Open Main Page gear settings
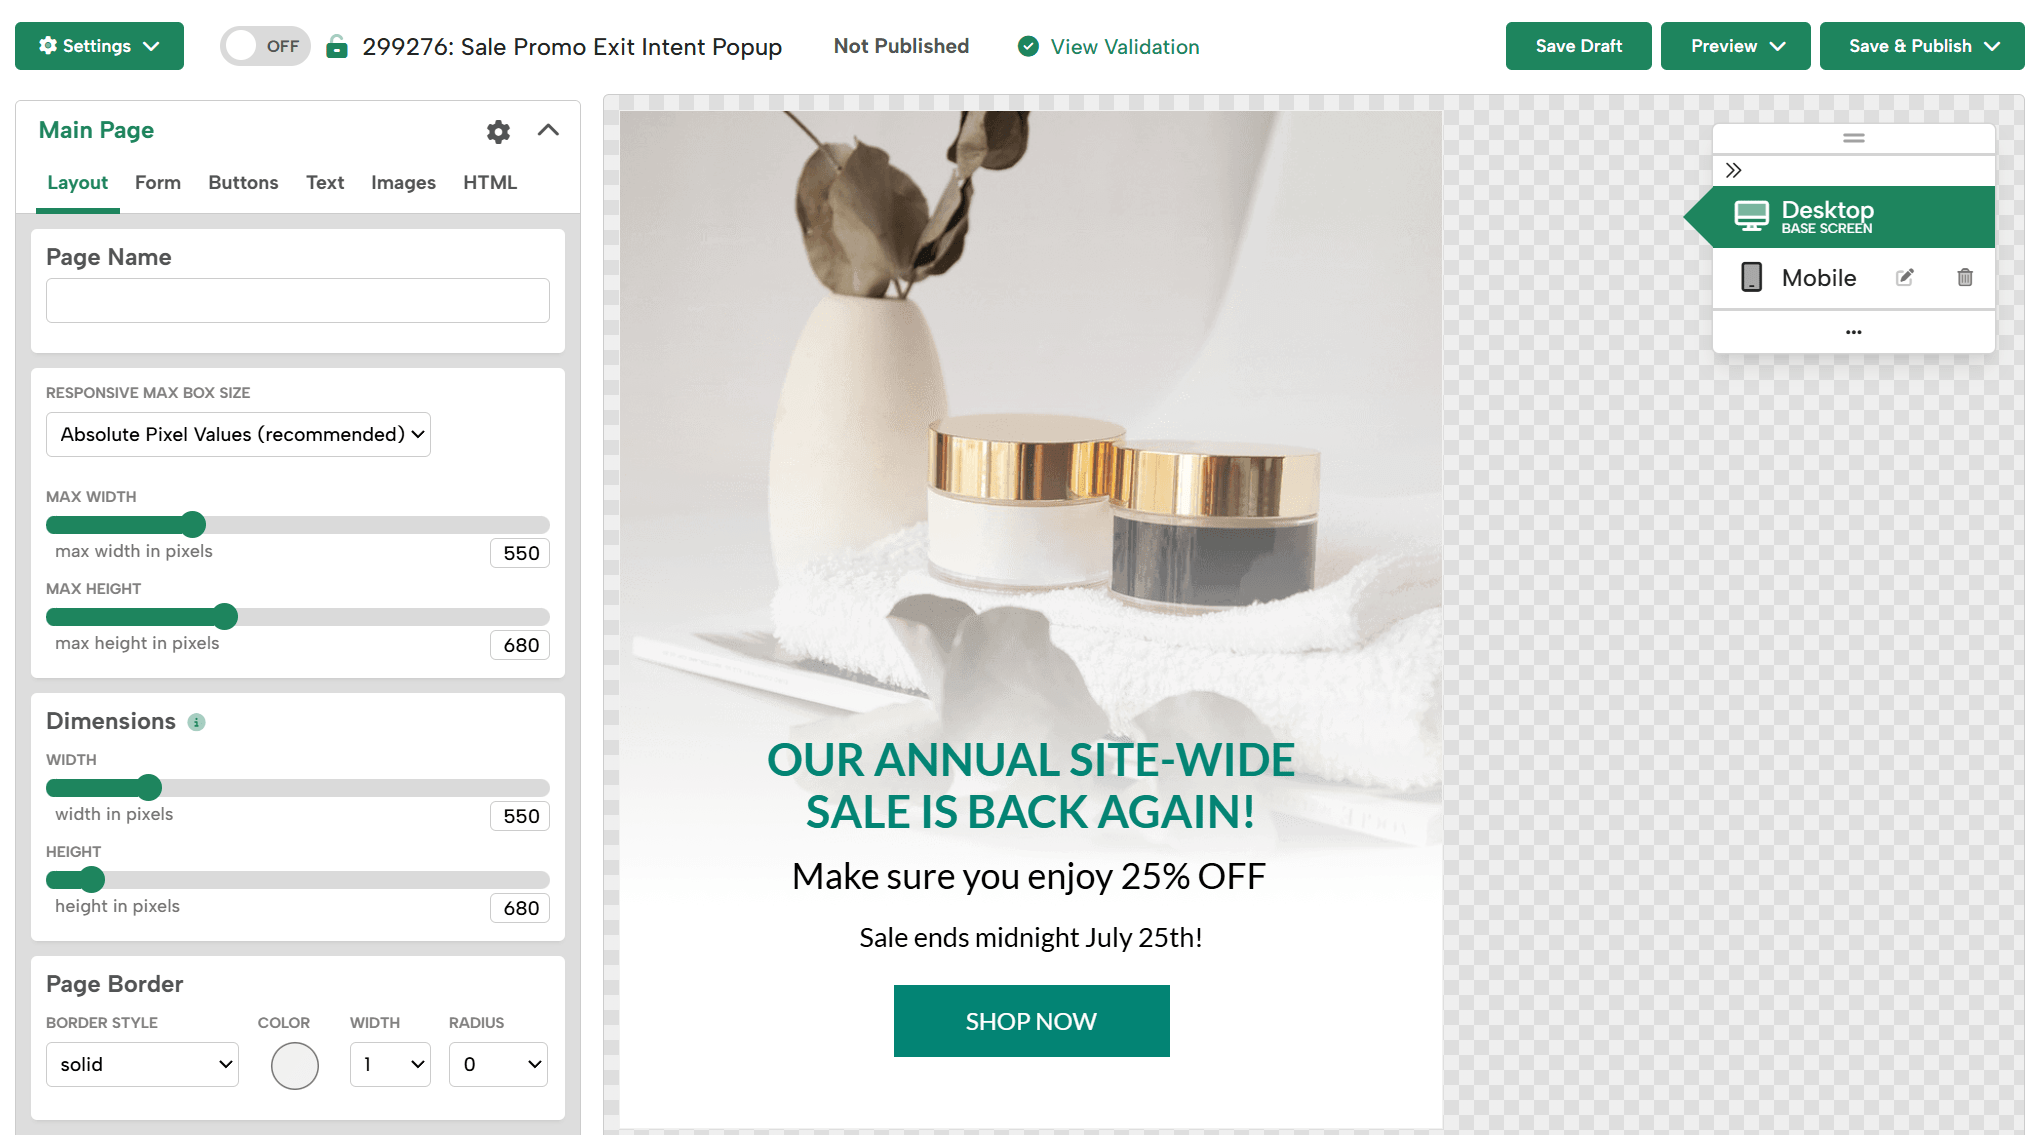 pyautogui.click(x=498, y=131)
